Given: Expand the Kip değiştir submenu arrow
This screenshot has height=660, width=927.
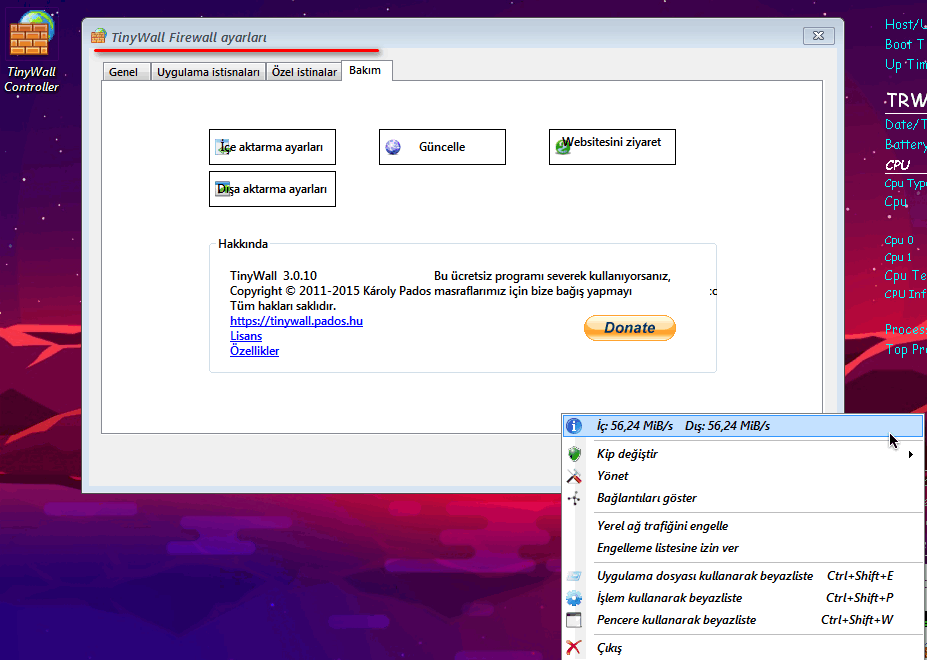Looking at the screenshot, I should coord(911,454).
